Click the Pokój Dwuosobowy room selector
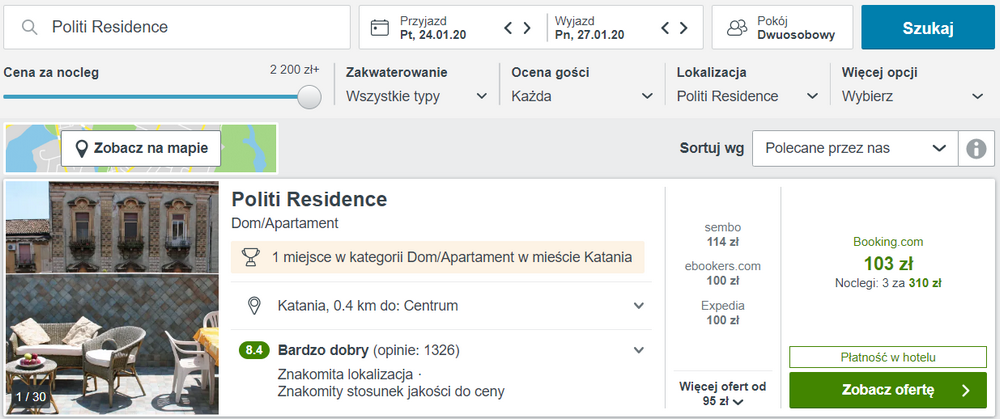Image resolution: width=1000 pixels, height=419 pixels. [783, 27]
